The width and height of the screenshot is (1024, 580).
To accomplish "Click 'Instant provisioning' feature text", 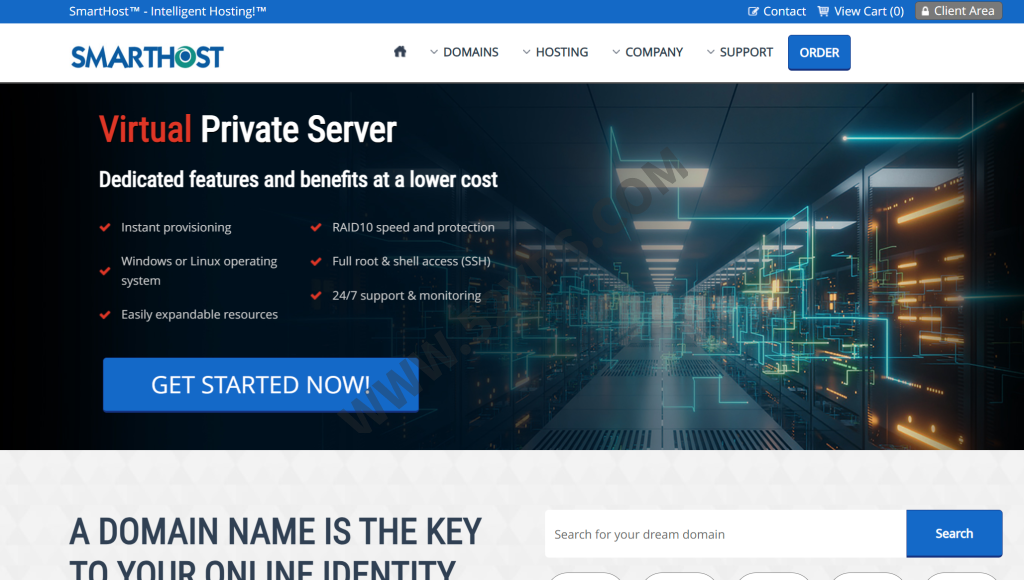I will (x=176, y=227).
